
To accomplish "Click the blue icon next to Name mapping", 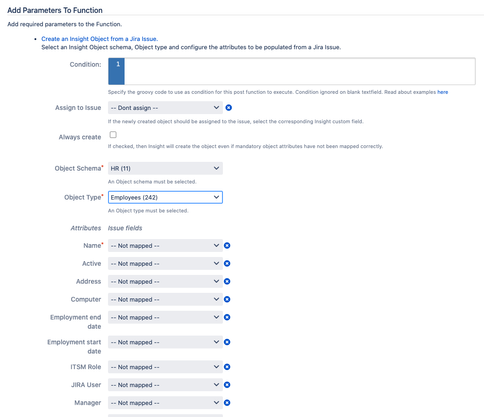I will 227,246.
